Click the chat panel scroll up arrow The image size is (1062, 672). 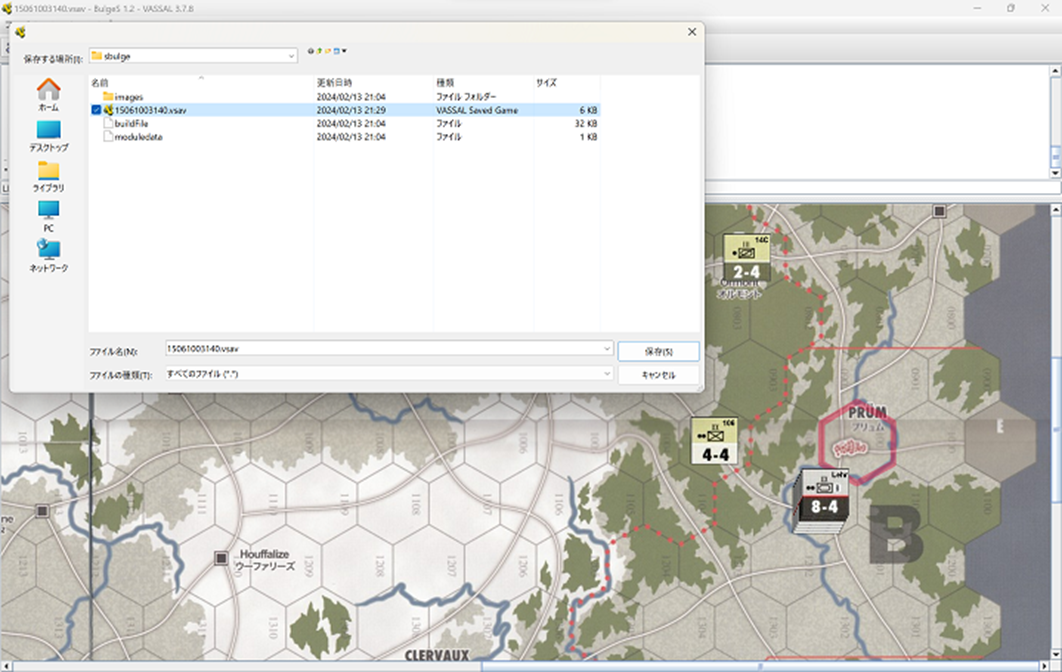[1055, 70]
